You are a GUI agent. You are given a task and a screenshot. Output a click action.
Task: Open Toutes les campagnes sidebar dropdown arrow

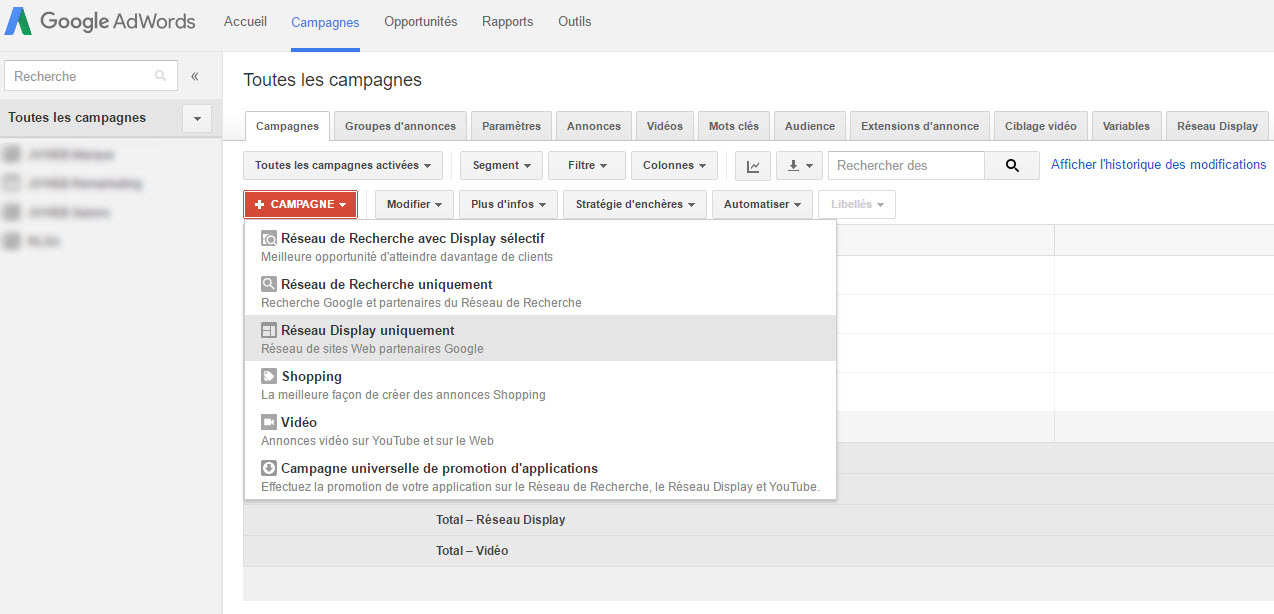[197, 118]
